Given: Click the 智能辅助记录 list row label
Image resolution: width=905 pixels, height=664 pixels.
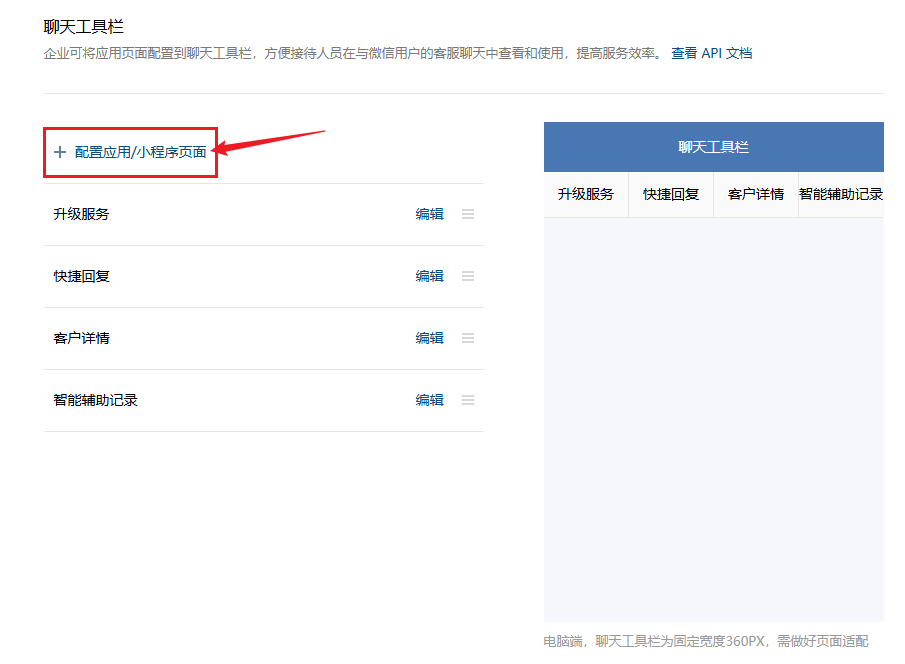Looking at the screenshot, I should click(x=95, y=400).
